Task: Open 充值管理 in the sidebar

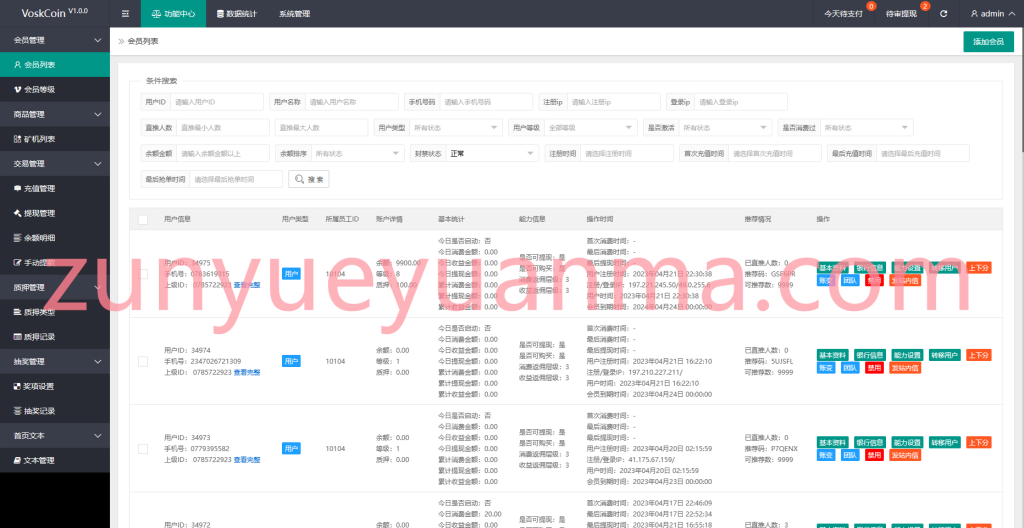Action: [55, 188]
